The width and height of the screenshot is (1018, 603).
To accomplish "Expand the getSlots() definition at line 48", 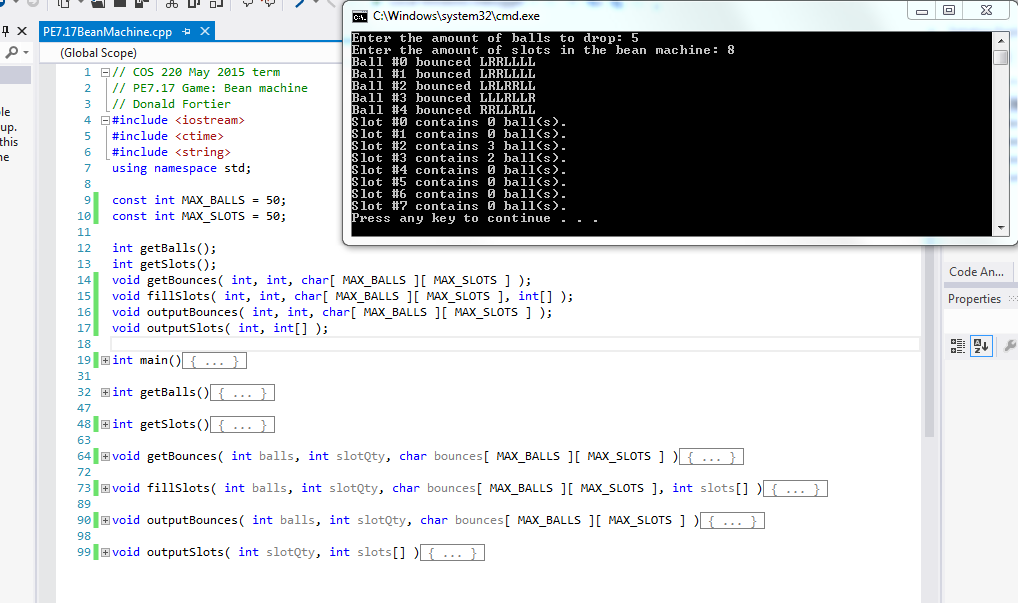I will pos(105,425).
